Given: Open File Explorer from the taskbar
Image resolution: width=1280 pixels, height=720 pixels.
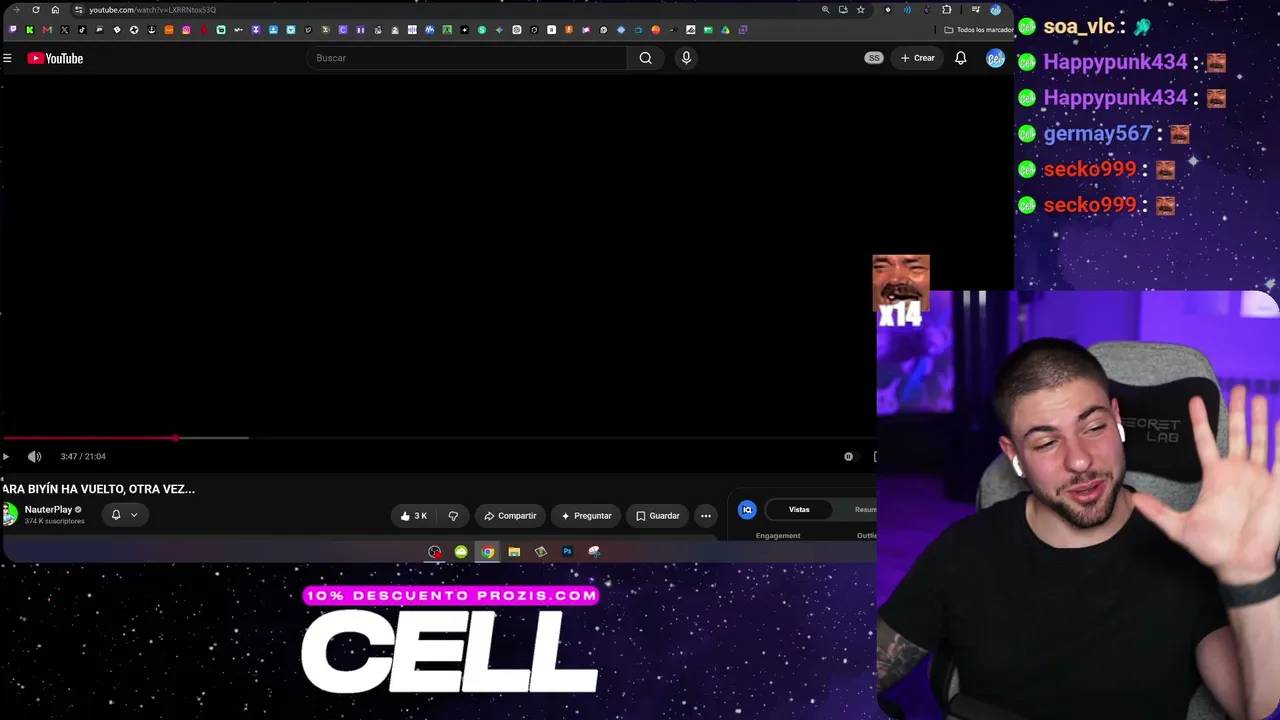Looking at the screenshot, I should pos(514,552).
